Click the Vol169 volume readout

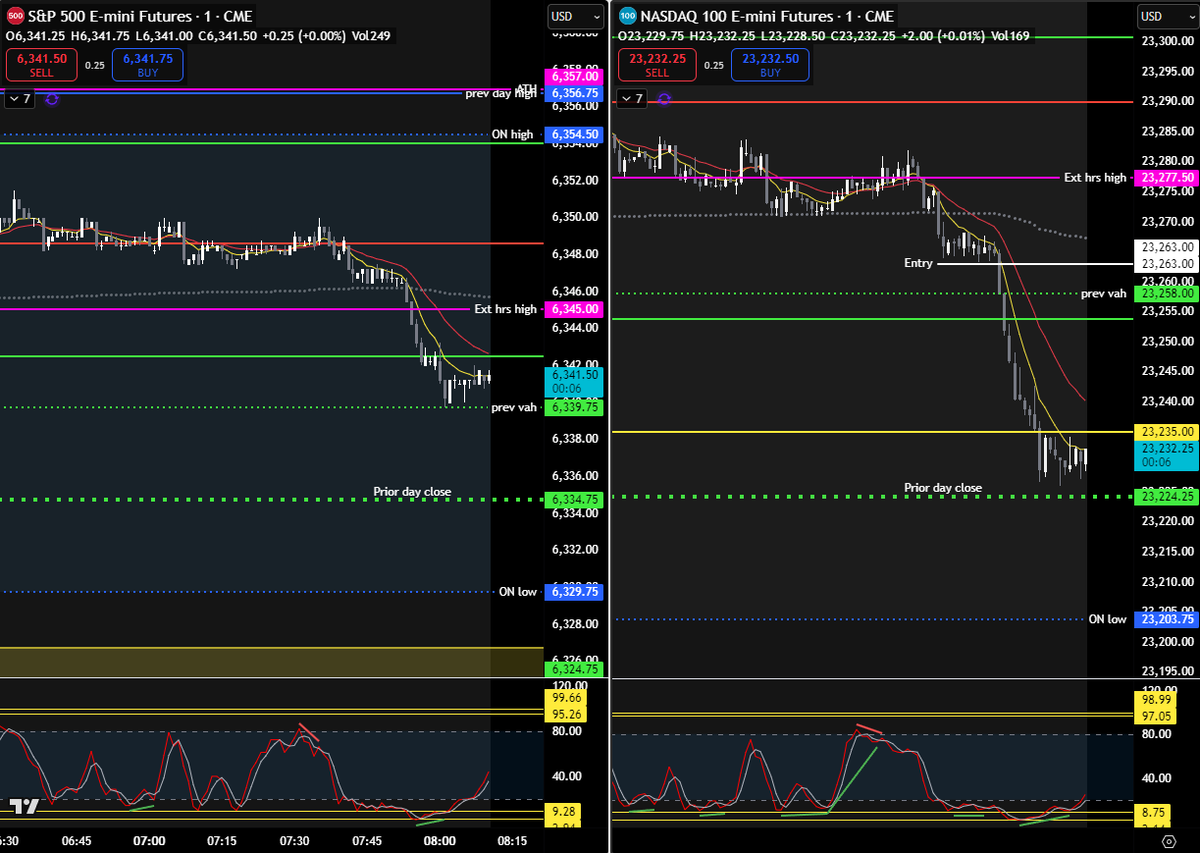tap(1009, 36)
